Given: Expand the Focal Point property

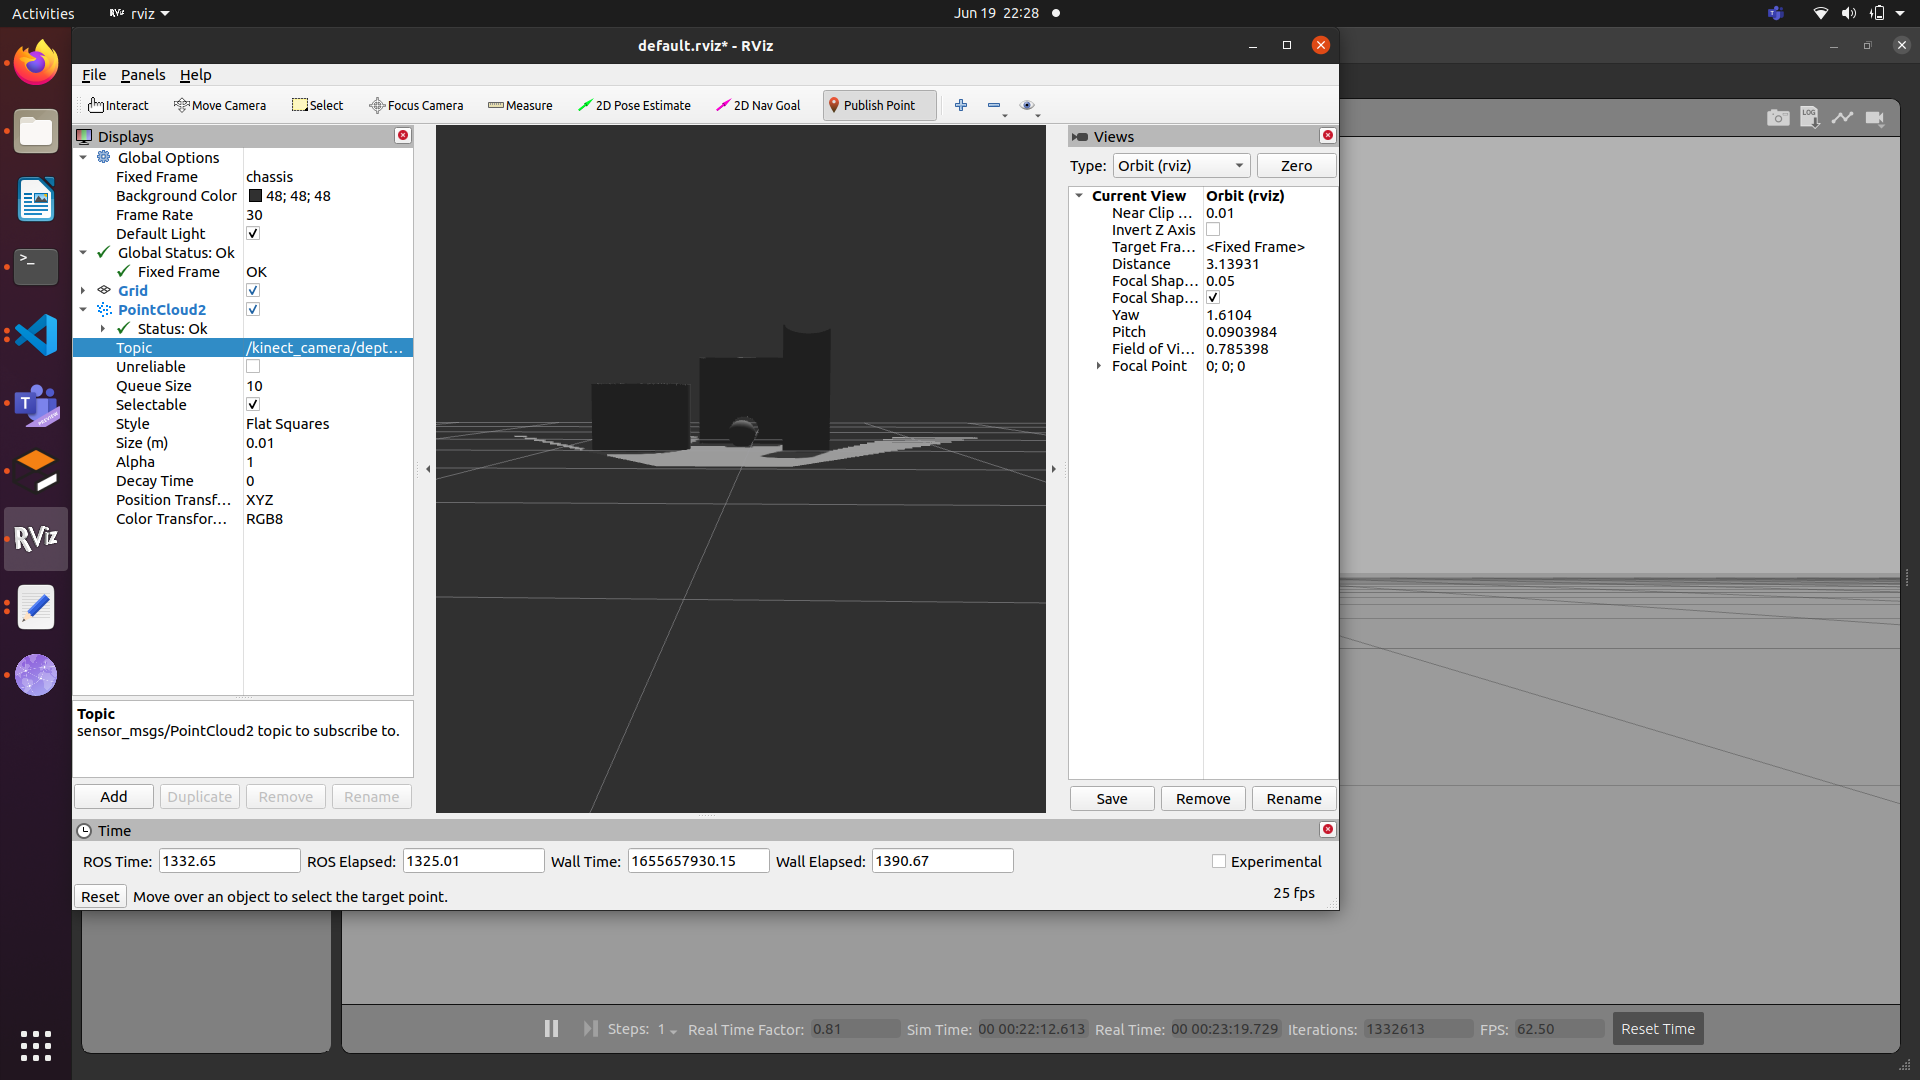Looking at the screenshot, I should [1099, 366].
